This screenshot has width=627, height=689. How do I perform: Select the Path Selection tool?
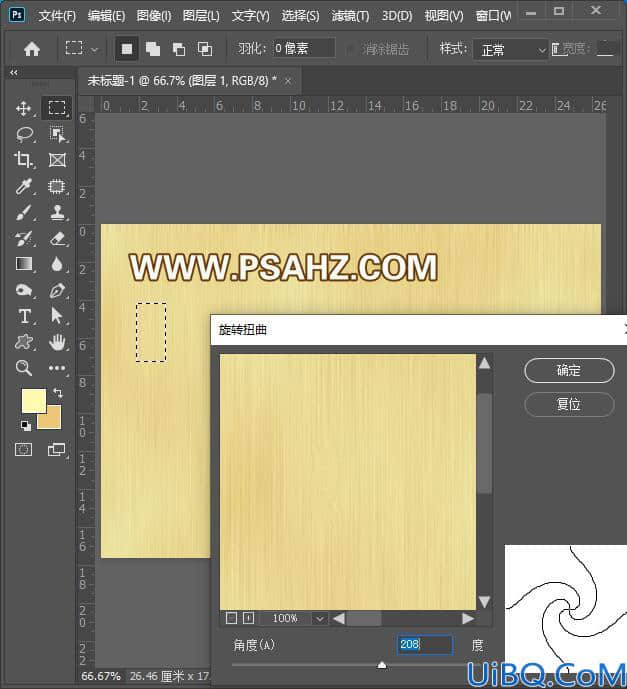click(57, 315)
